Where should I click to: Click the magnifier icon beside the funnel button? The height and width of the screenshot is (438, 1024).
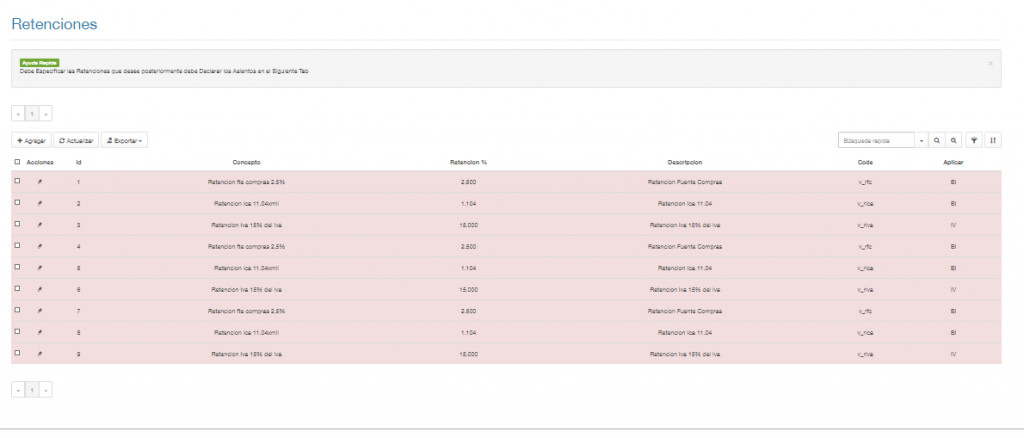pyautogui.click(x=955, y=141)
